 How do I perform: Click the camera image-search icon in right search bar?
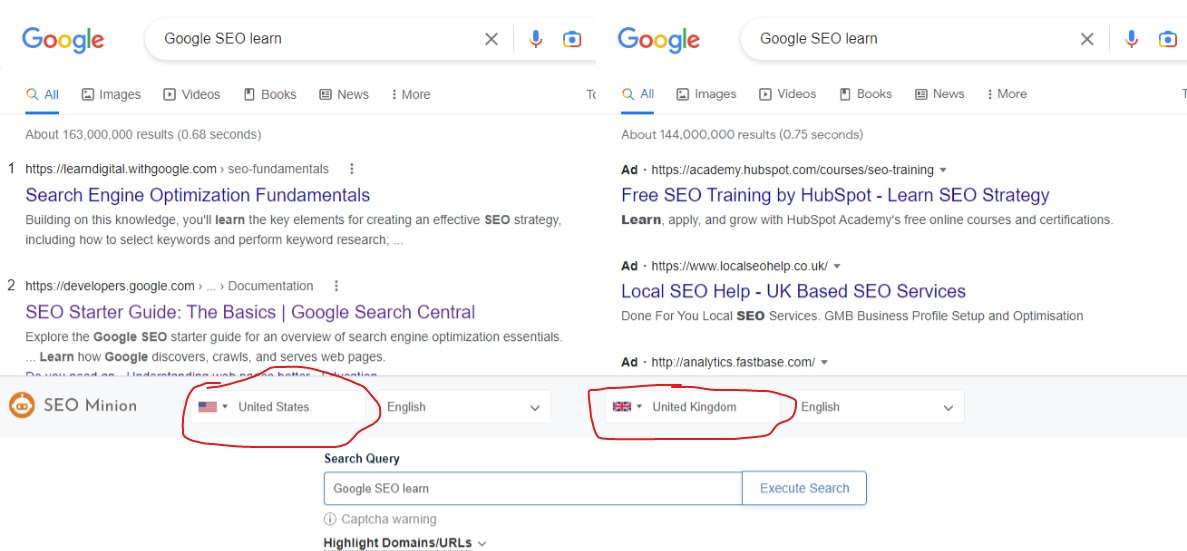pos(1167,39)
